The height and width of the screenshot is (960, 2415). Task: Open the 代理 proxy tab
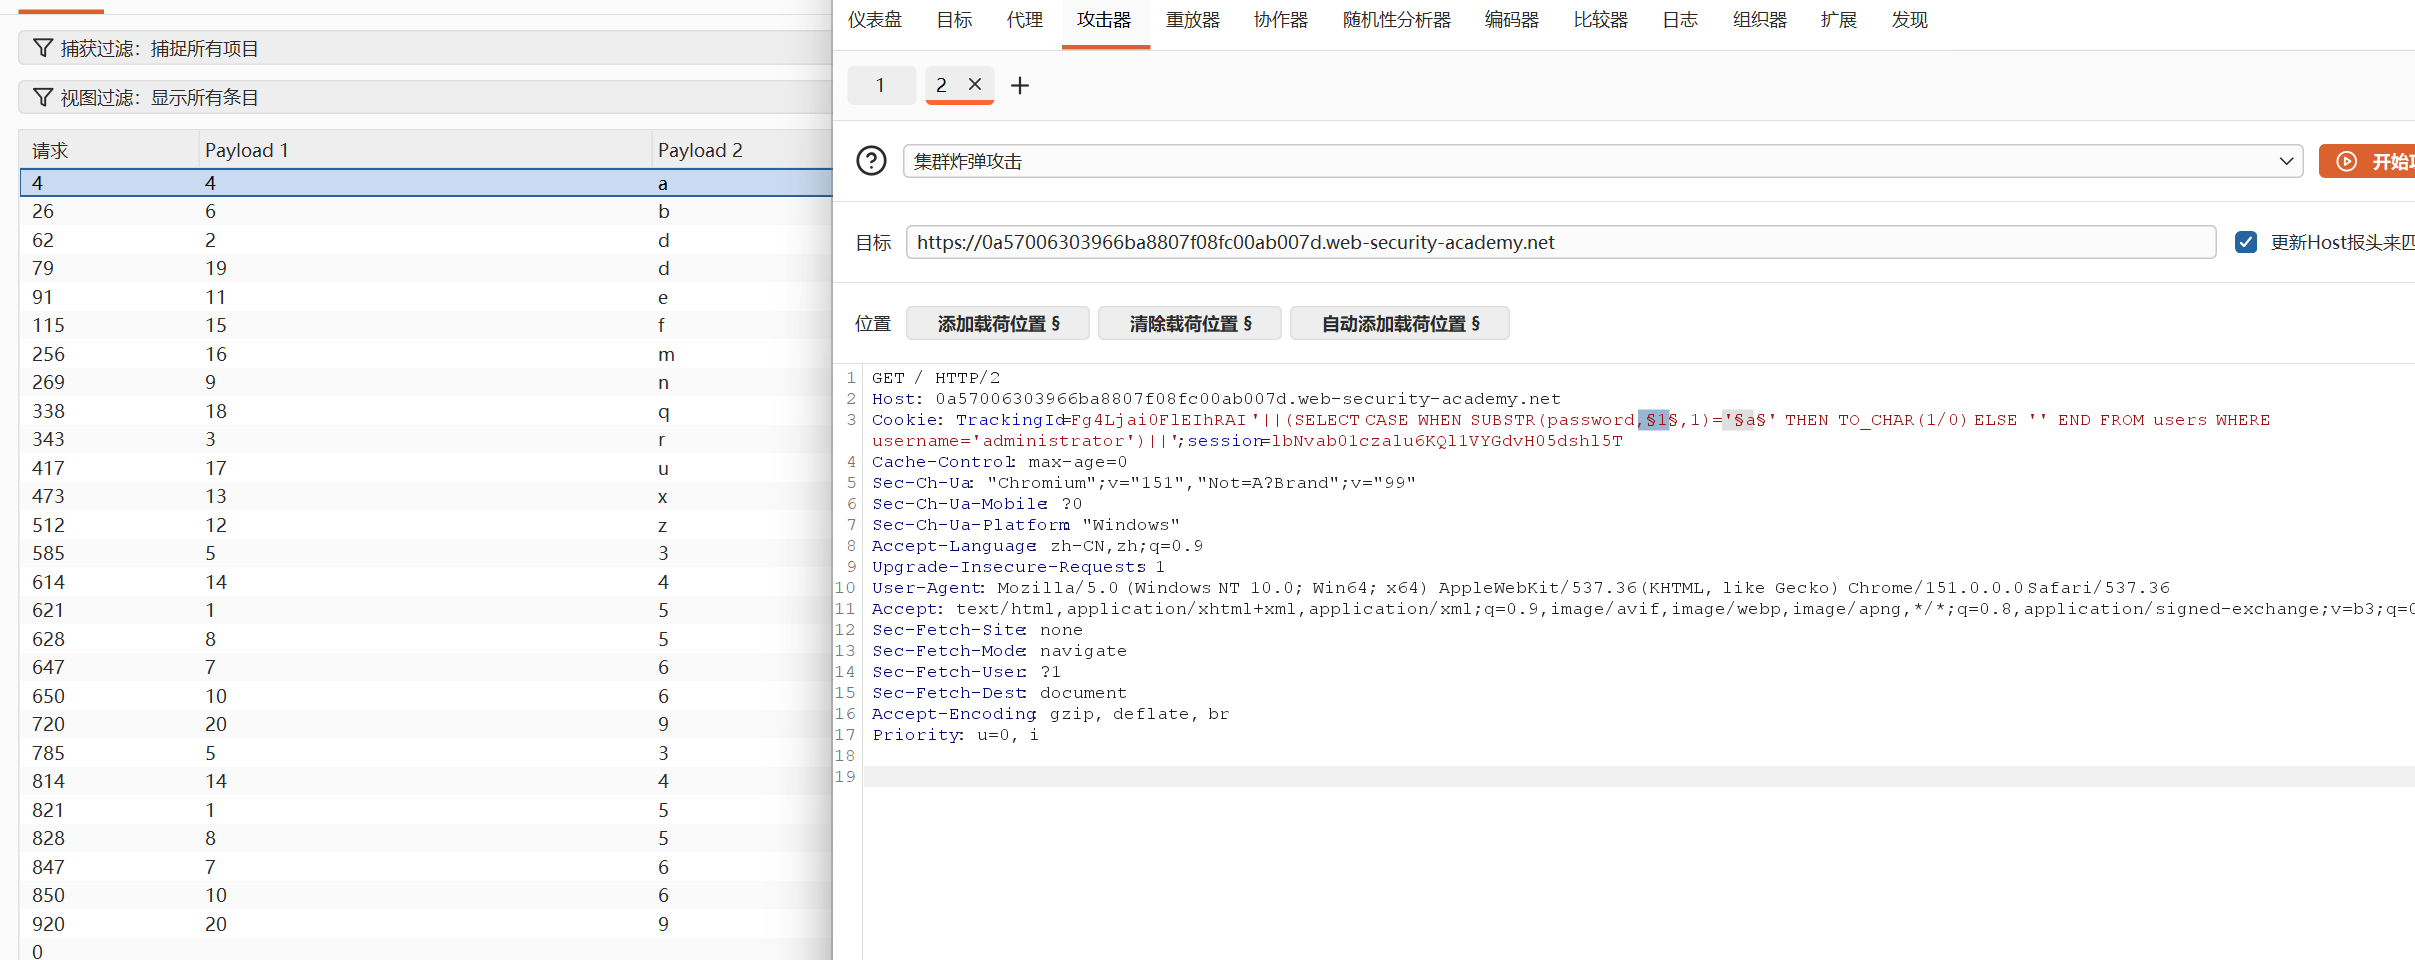click(x=1025, y=20)
